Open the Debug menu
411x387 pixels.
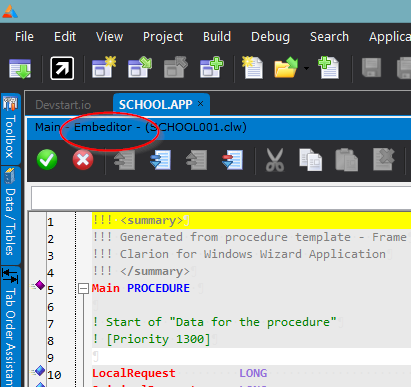click(x=270, y=37)
